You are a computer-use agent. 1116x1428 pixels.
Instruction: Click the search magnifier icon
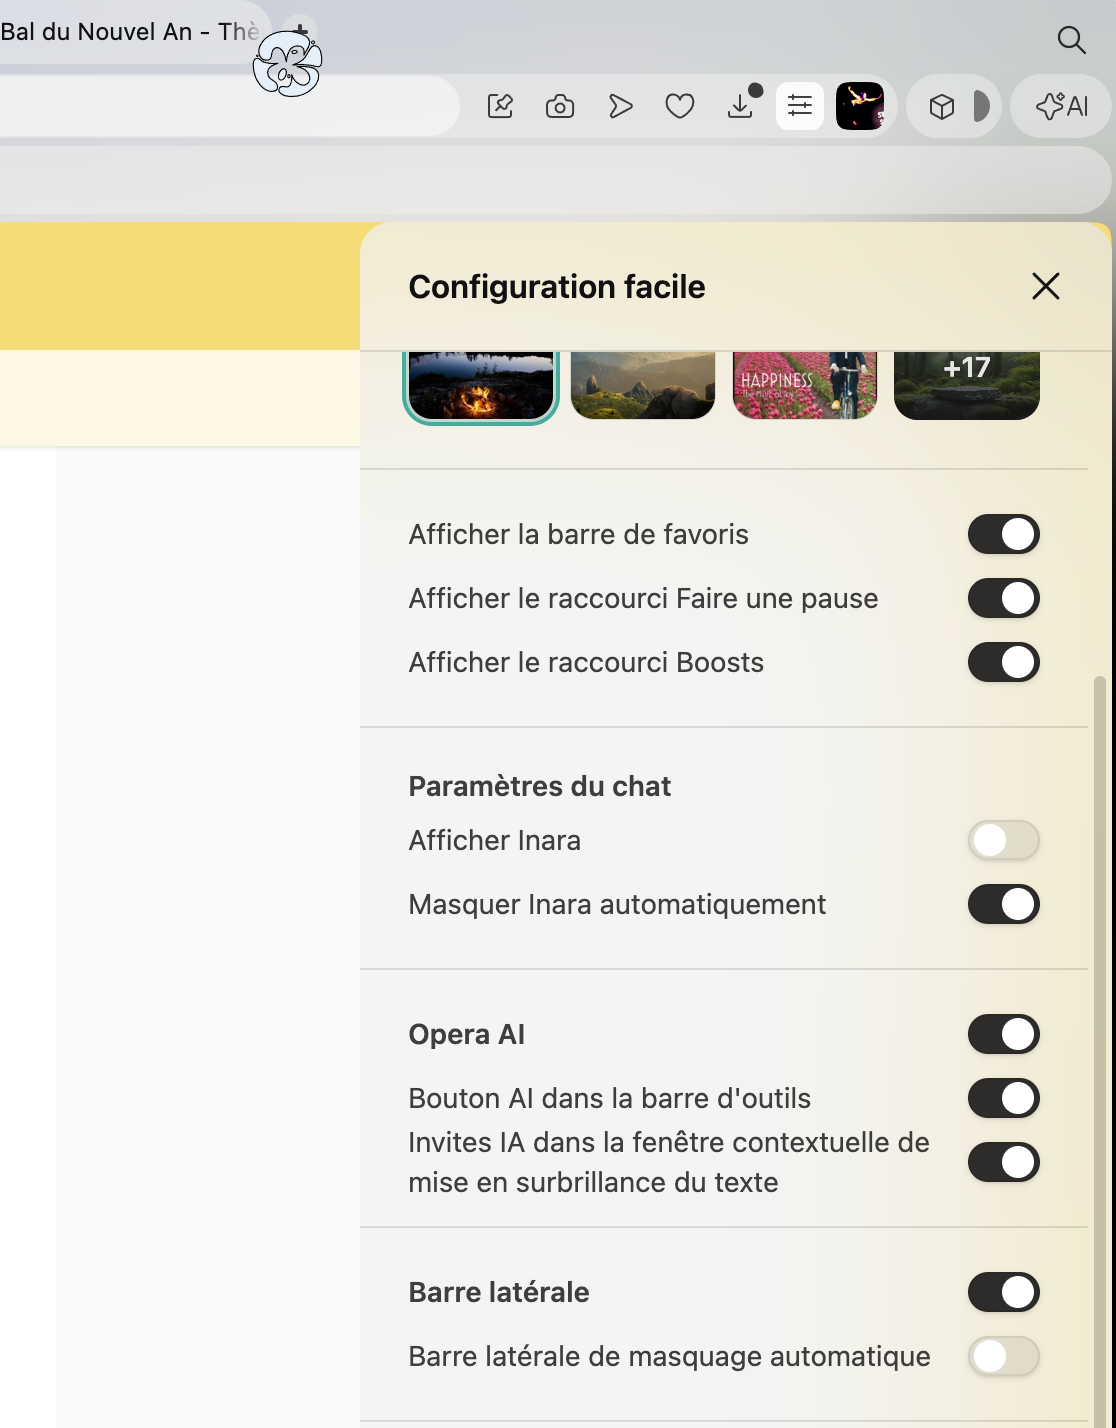1071,40
